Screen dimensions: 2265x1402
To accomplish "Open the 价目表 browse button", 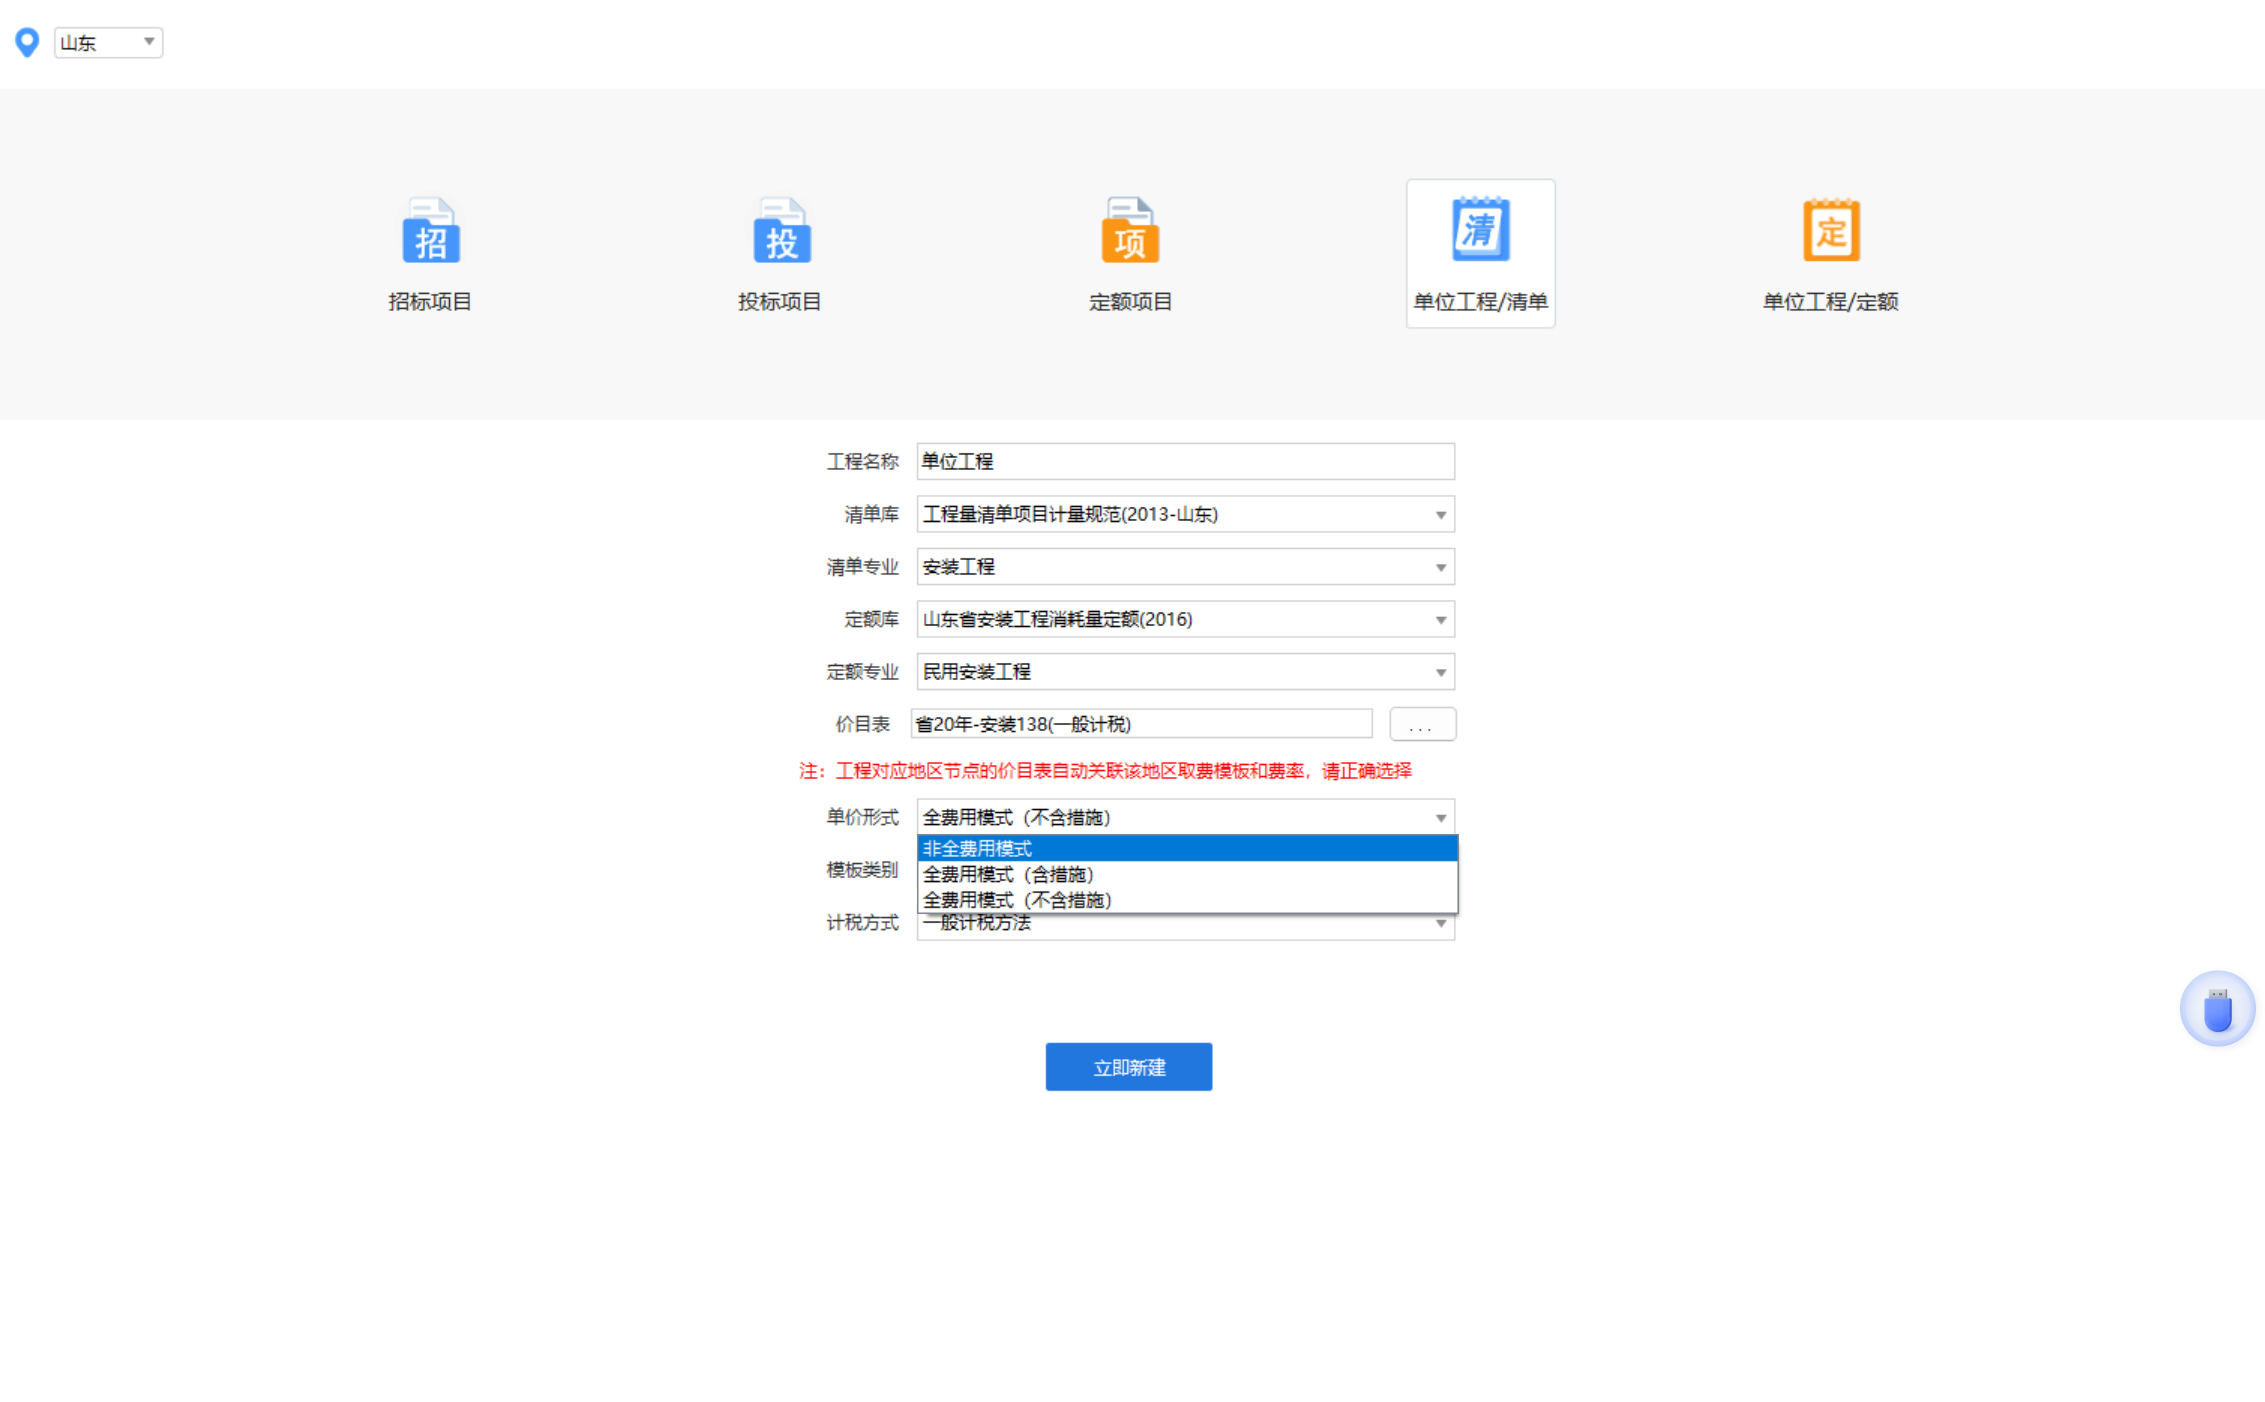I will pos(1422,724).
